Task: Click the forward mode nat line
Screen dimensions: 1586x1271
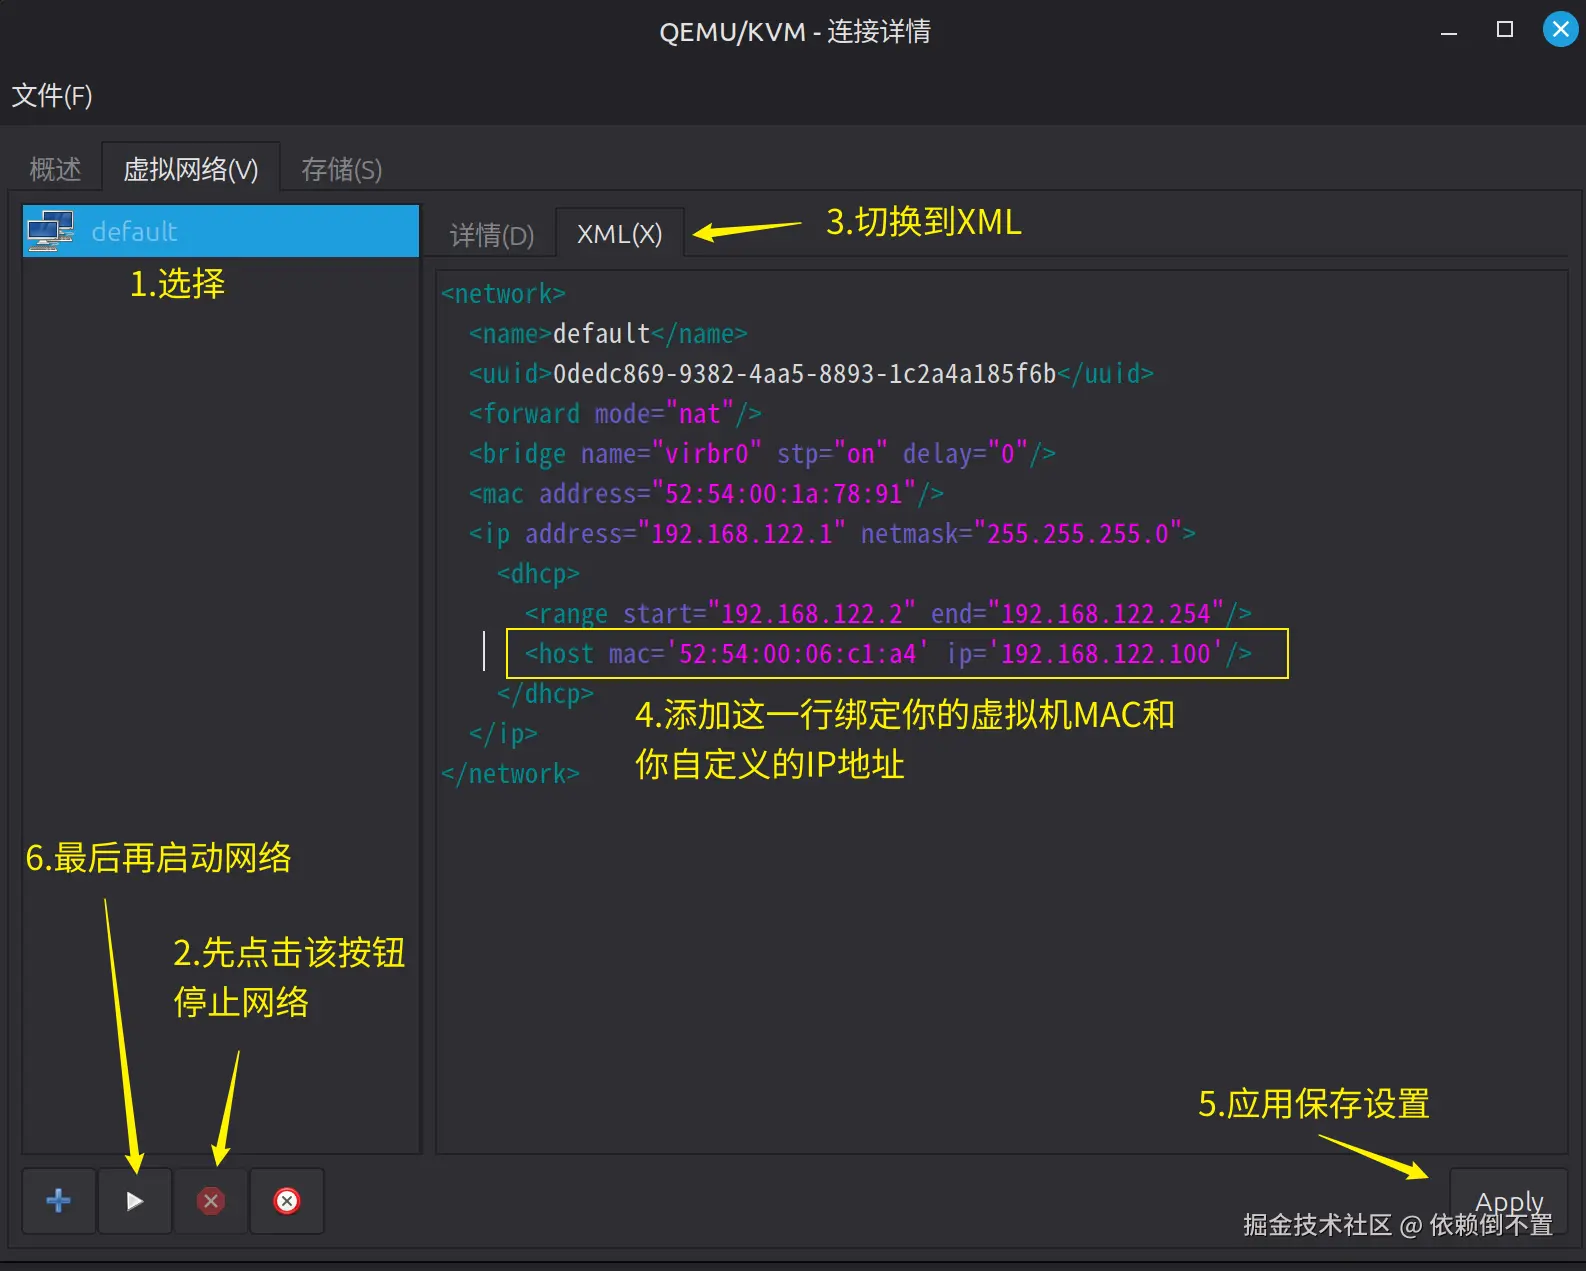Action: (615, 414)
